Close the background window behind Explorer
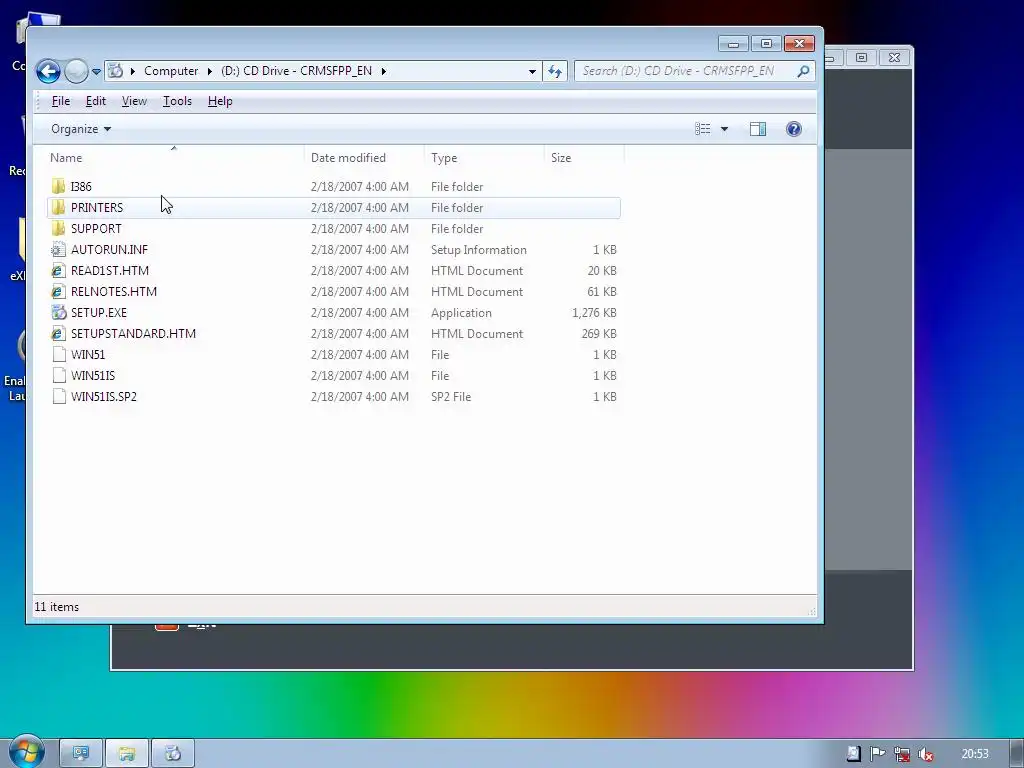This screenshot has height=768, width=1024. (894, 57)
